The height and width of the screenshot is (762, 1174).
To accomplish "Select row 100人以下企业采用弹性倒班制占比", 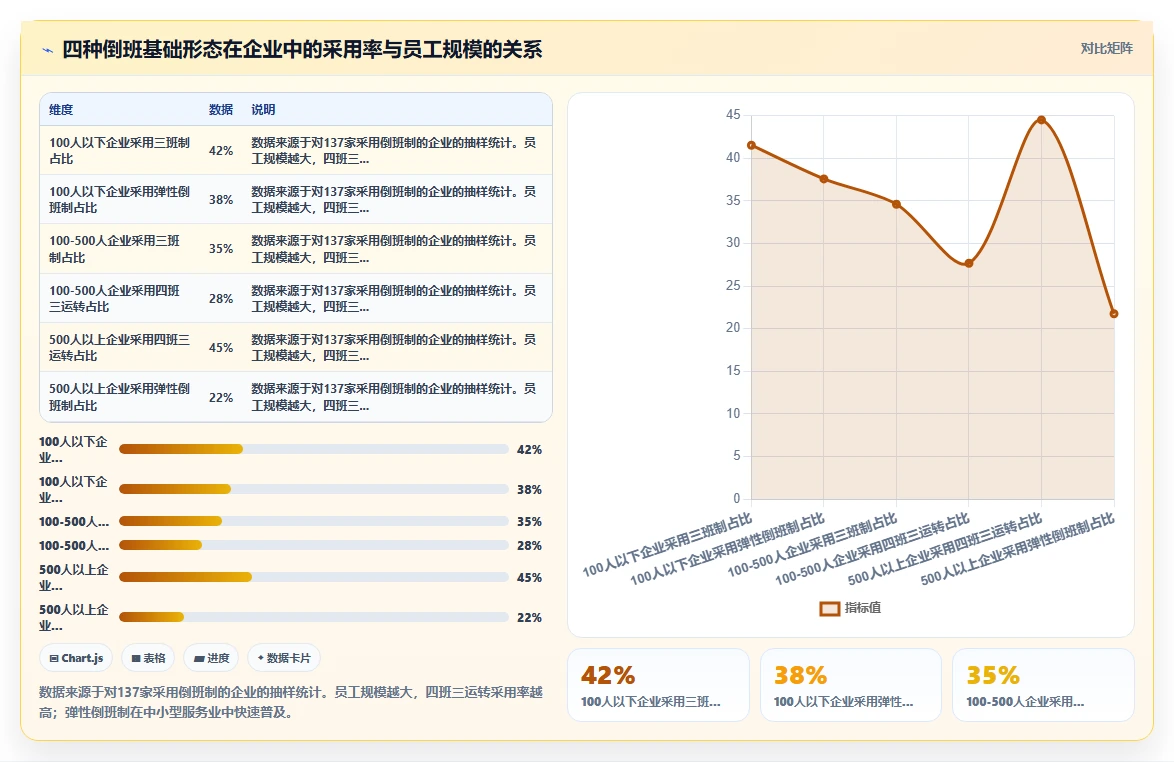I will coord(296,200).
